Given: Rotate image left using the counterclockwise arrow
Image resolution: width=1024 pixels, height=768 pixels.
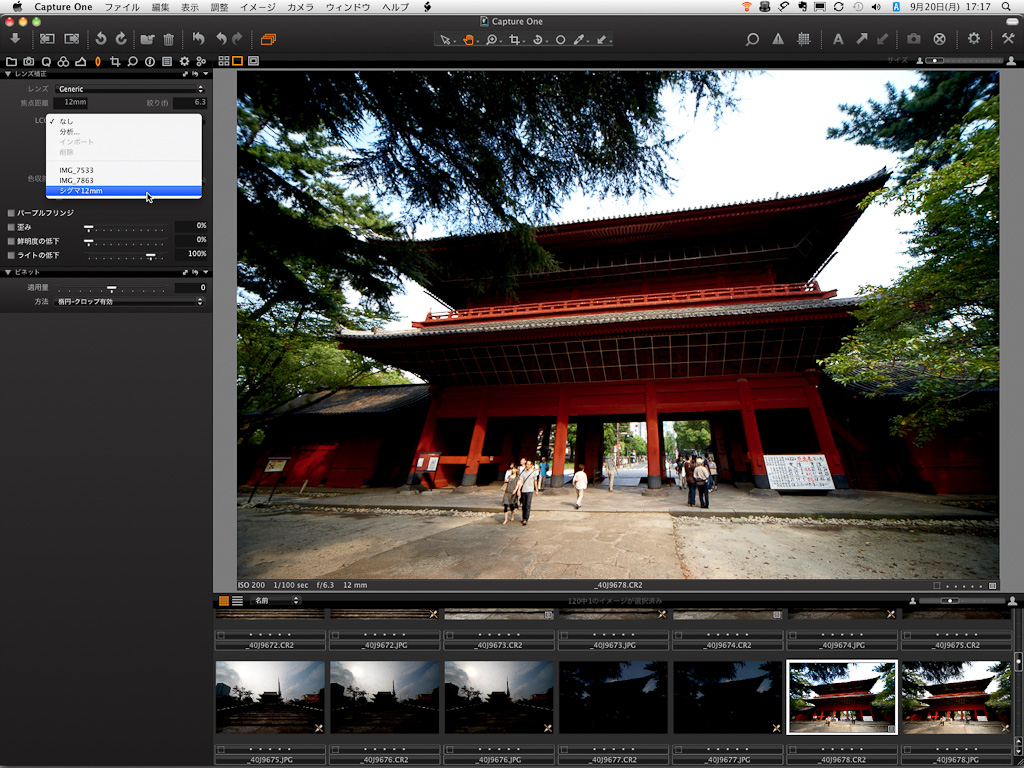Looking at the screenshot, I should point(100,39).
